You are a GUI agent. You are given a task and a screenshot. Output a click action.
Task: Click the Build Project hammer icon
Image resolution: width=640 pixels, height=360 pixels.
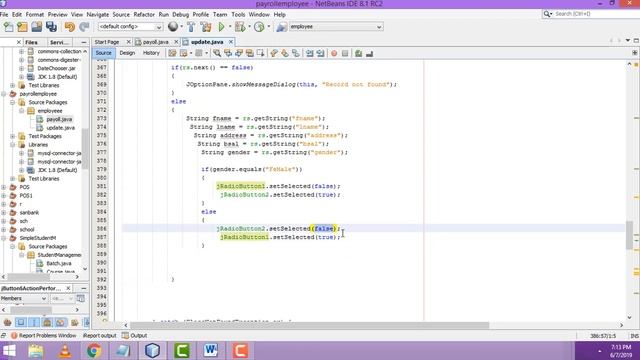coord(191,27)
